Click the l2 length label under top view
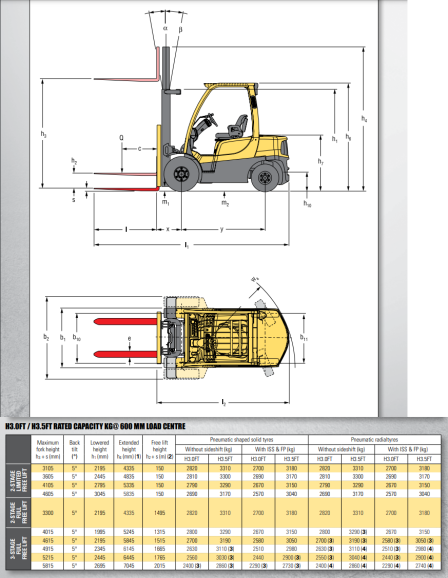Viewport: 448px width, 578px height. tap(223, 402)
